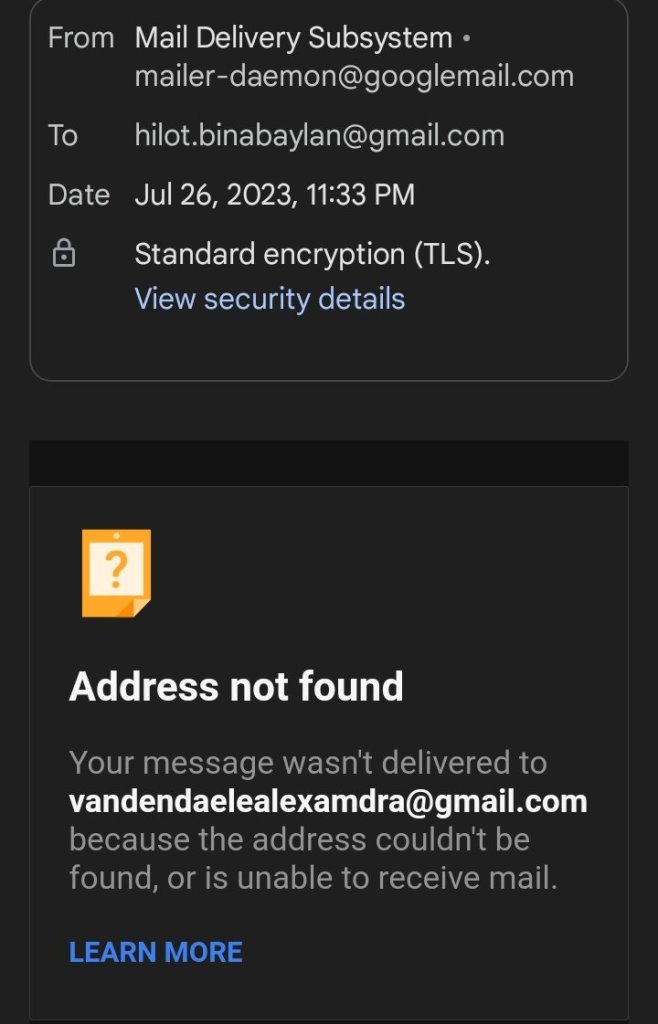Tap the black divider band above bounce card
This screenshot has width=658, height=1024.
(329, 463)
